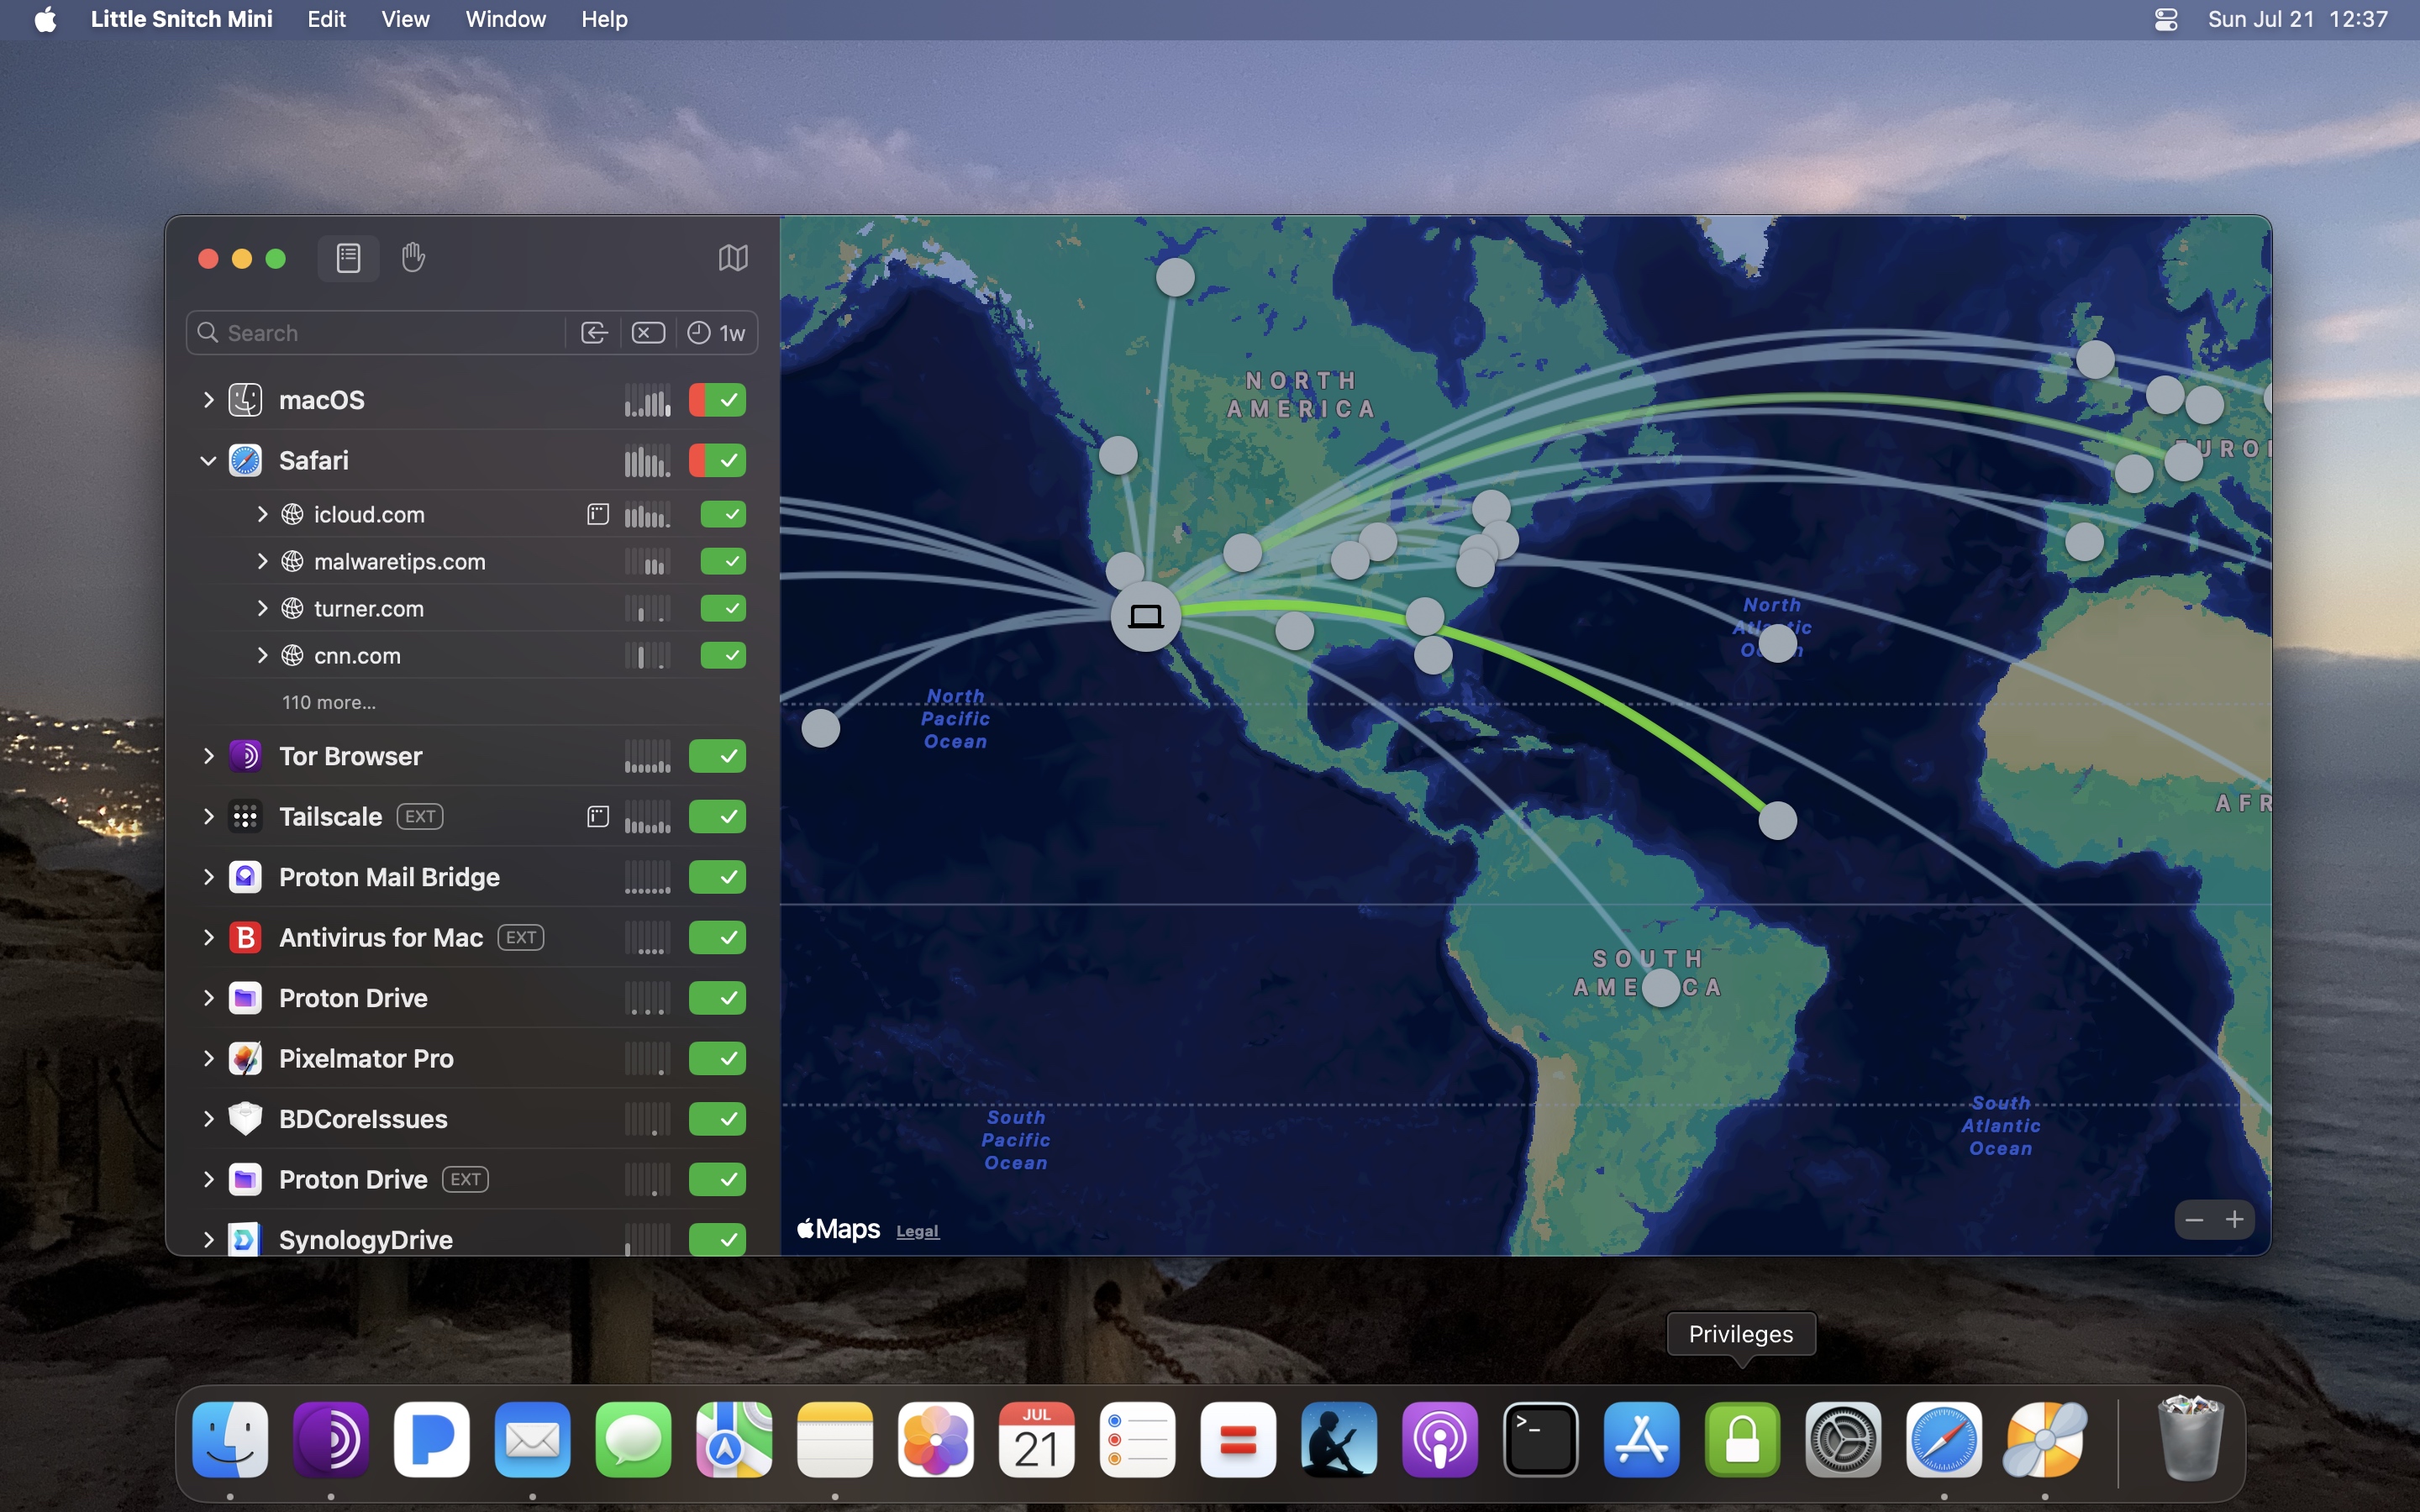Viewport: 2420px width, 1512px height.
Task: Expand the cnn.com domain entry
Action: coord(262,656)
